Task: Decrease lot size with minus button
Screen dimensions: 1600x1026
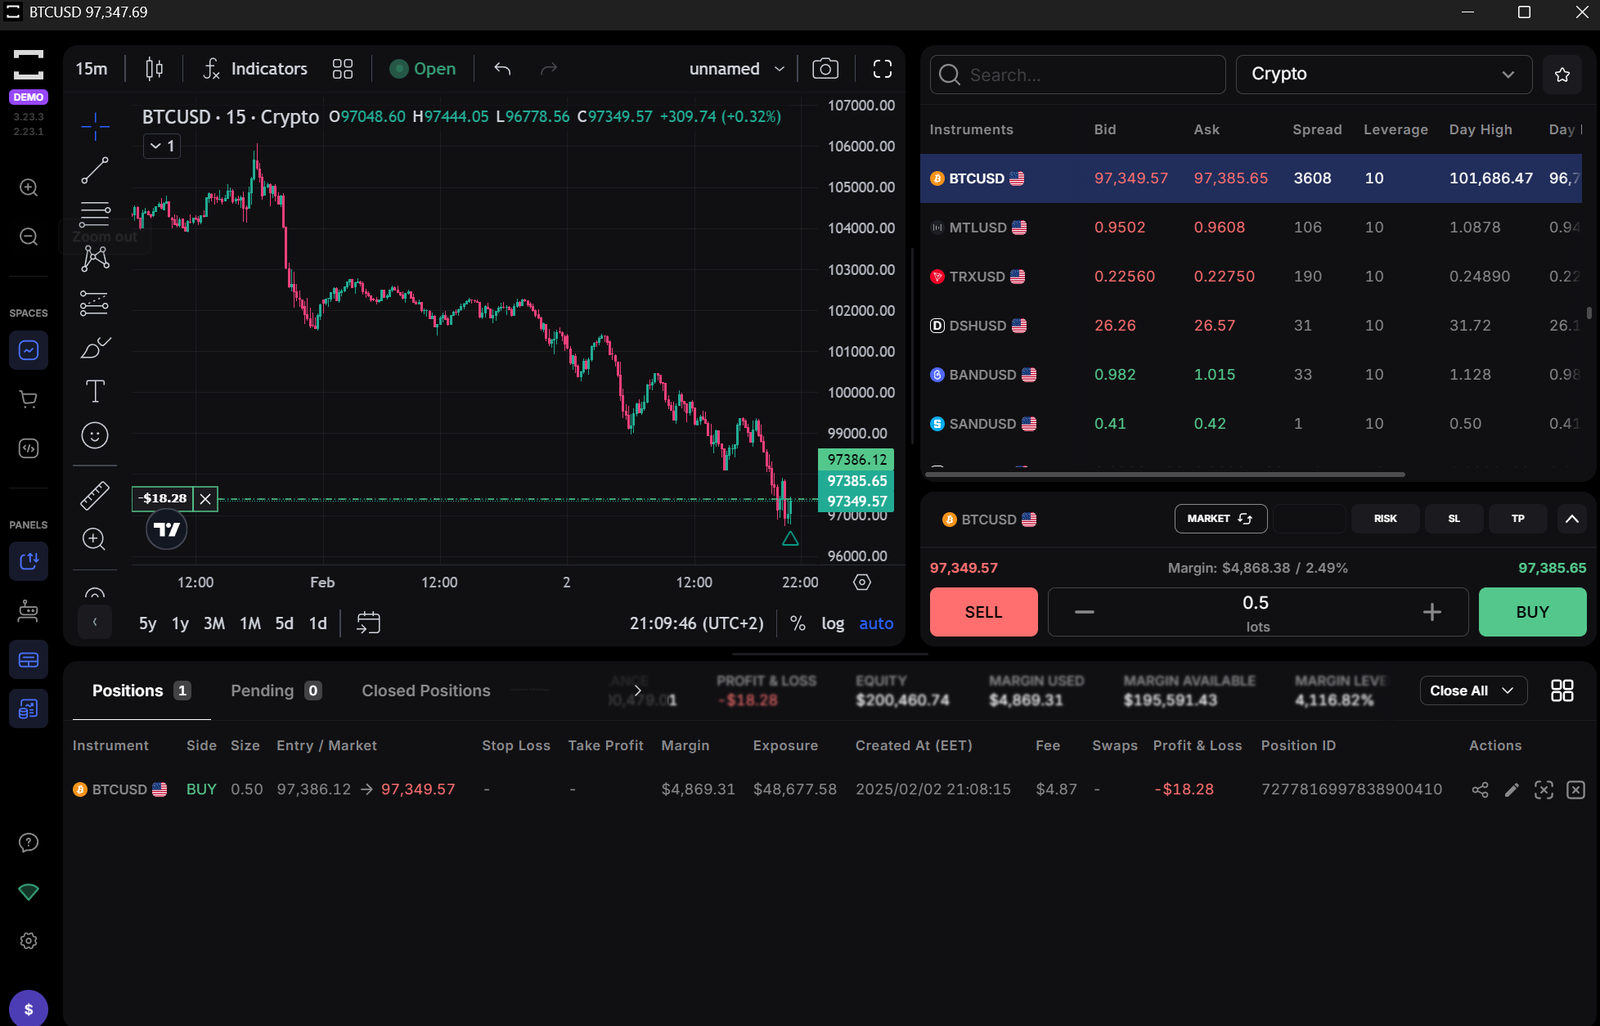Action: coord(1084,612)
